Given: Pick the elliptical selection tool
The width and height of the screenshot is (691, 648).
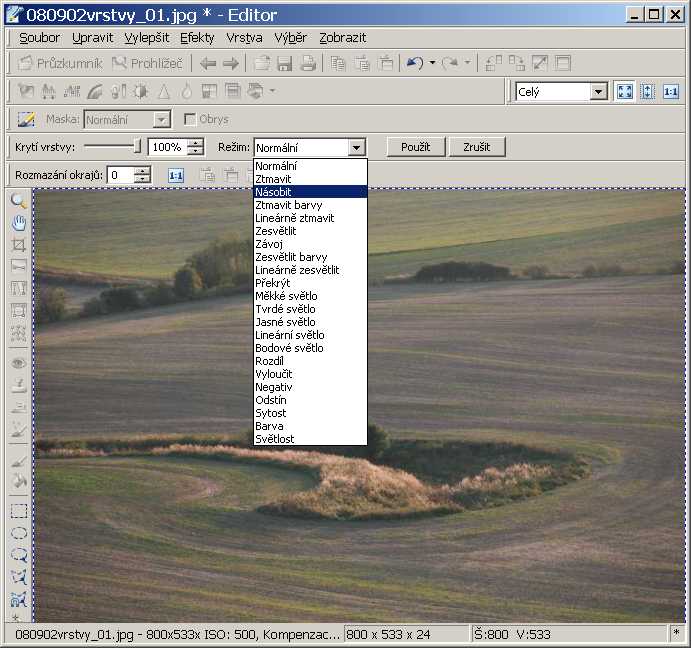Looking at the screenshot, I should coord(18,532).
